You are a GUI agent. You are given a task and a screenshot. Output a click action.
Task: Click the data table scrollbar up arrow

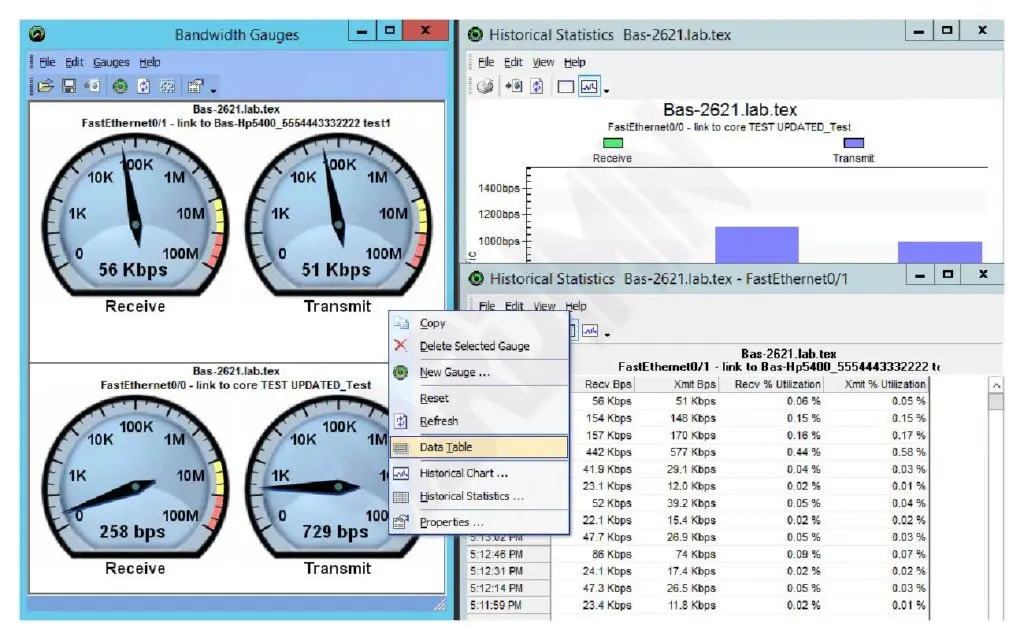[996, 386]
